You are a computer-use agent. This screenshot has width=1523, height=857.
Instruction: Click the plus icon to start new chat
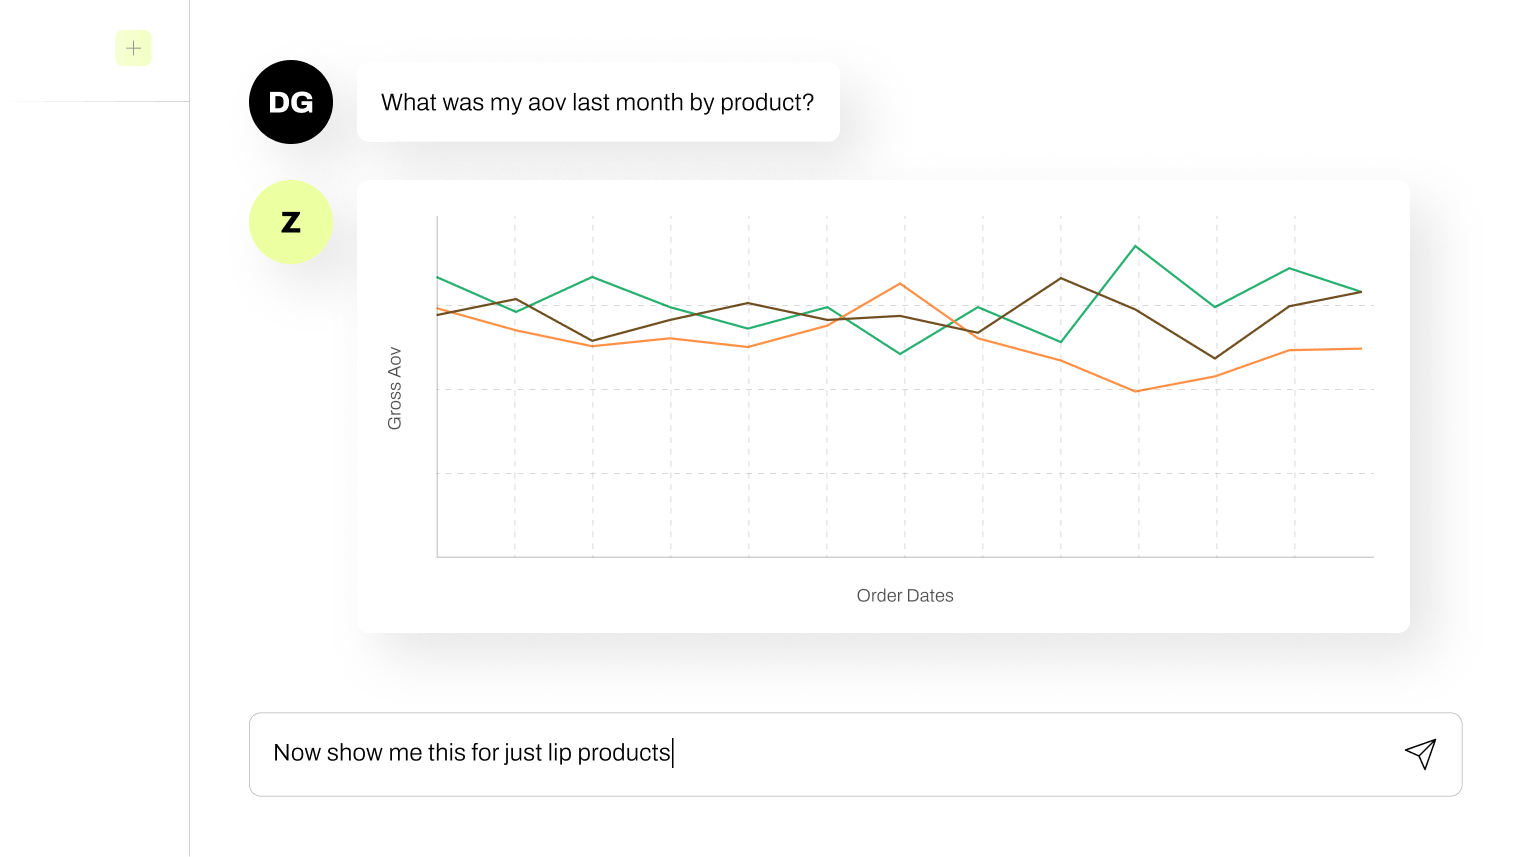click(x=133, y=47)
